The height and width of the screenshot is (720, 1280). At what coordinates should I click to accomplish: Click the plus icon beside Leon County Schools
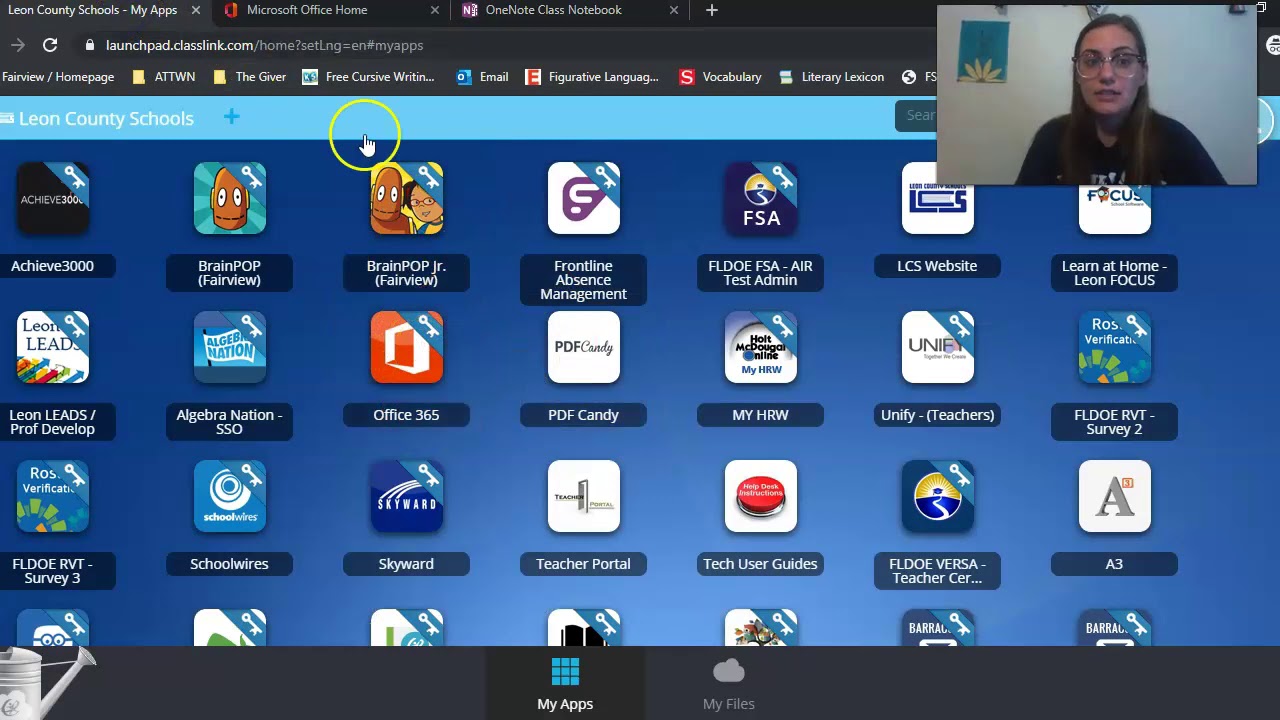[231, 117]
